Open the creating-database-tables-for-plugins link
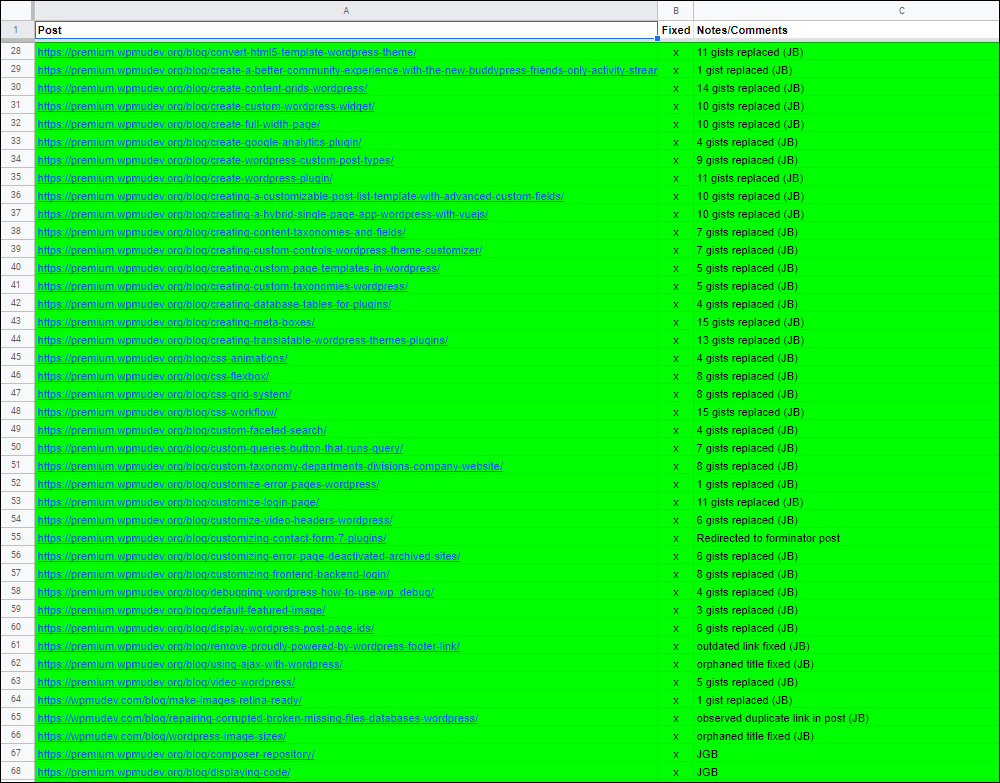The height and width of the screenshot is (783, 1000). (214, 304)
